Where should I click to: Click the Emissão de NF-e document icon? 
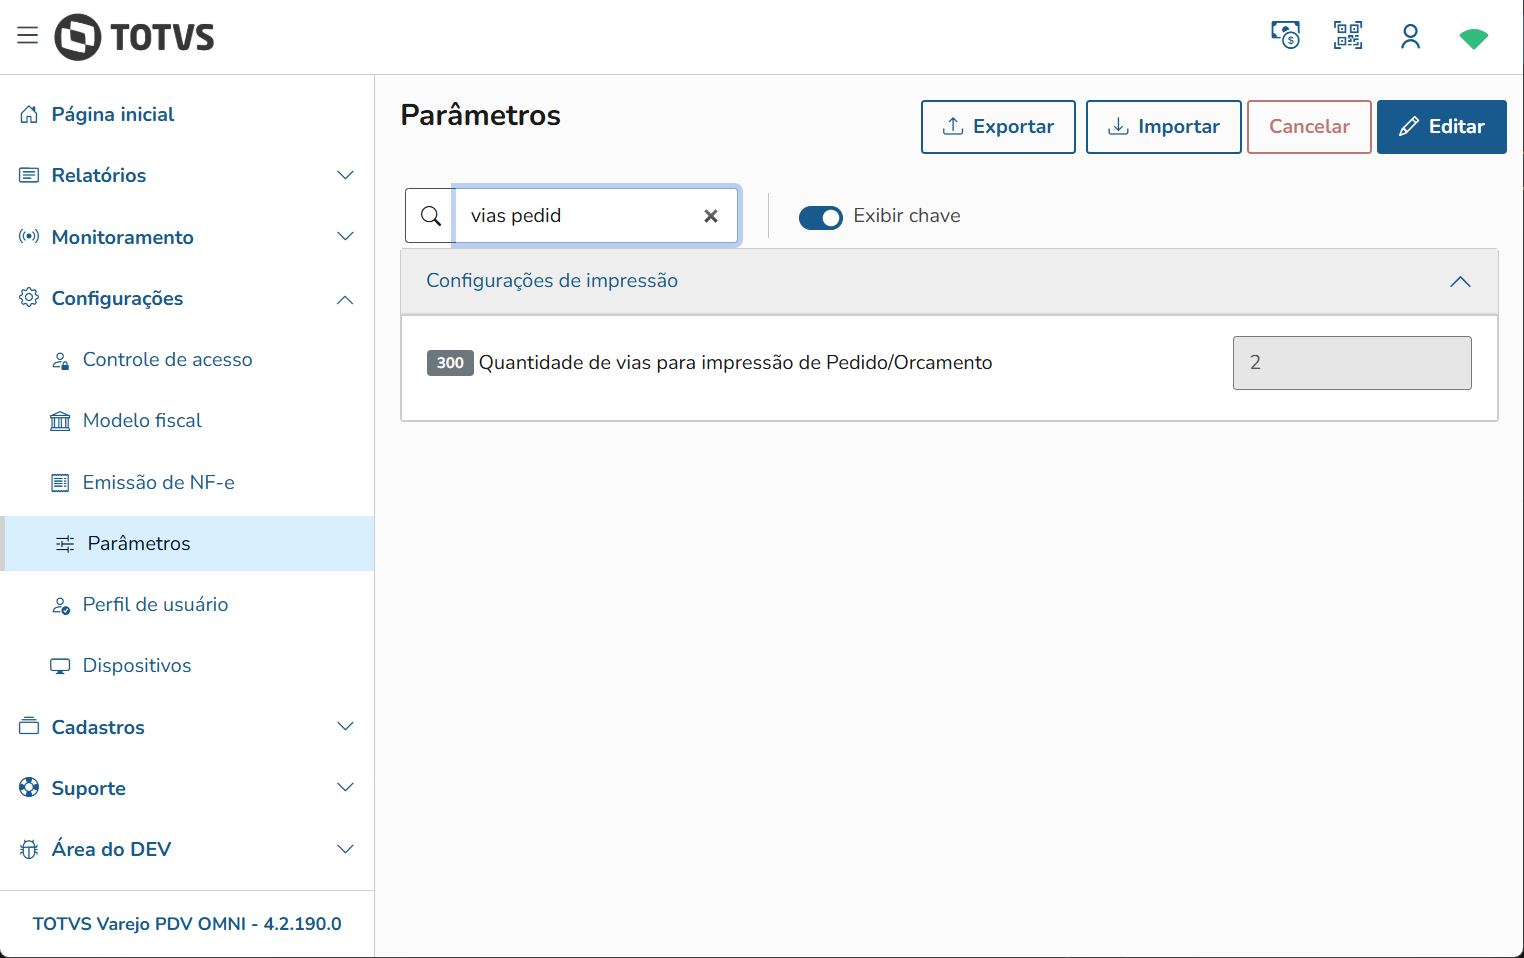point(60,483)
